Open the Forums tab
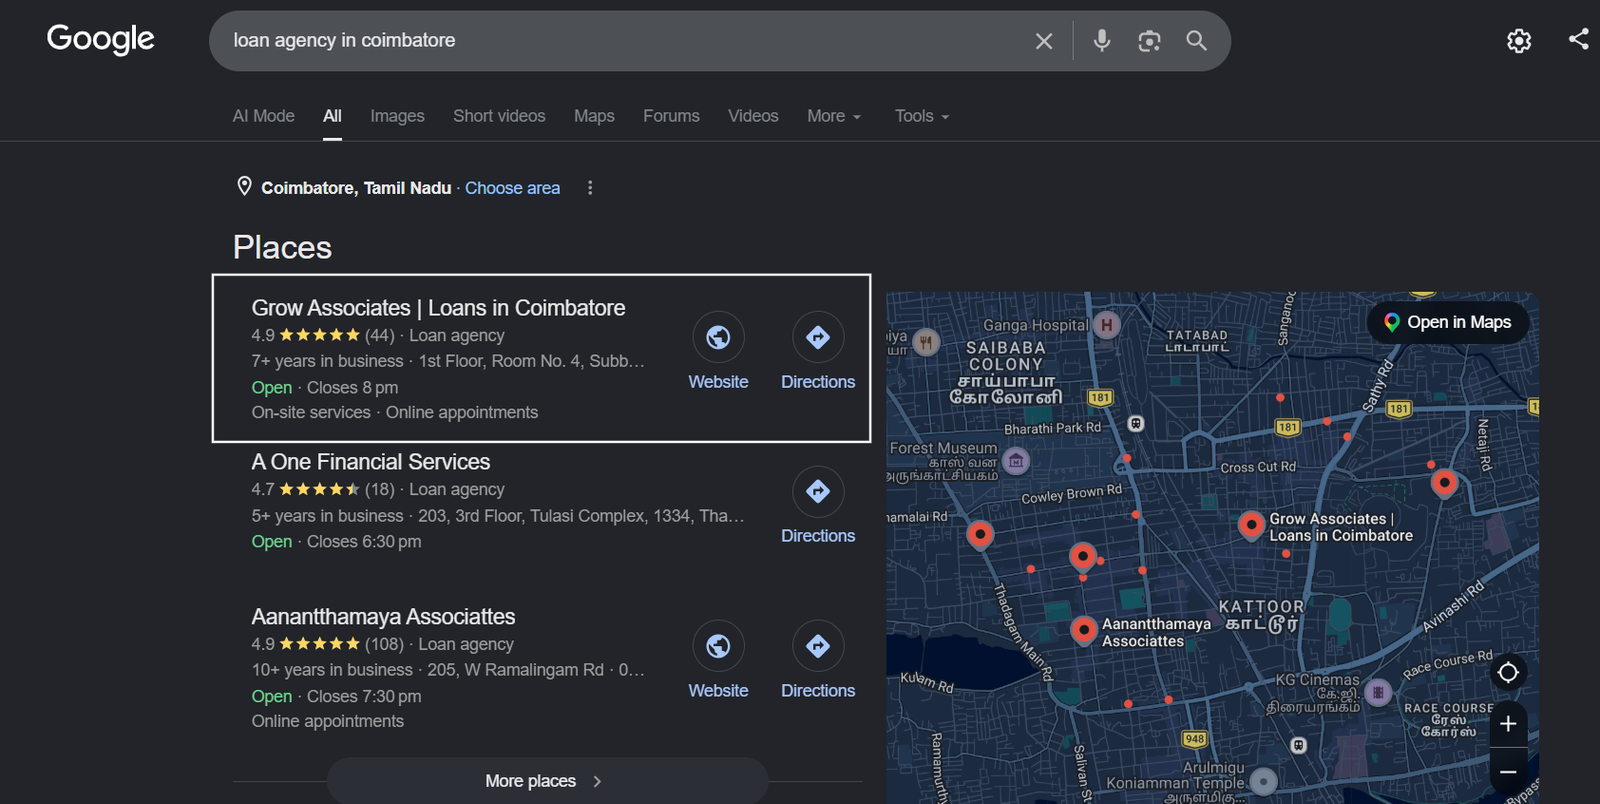The width and height of the screenshot is (1600, 804). coord(671,116)
